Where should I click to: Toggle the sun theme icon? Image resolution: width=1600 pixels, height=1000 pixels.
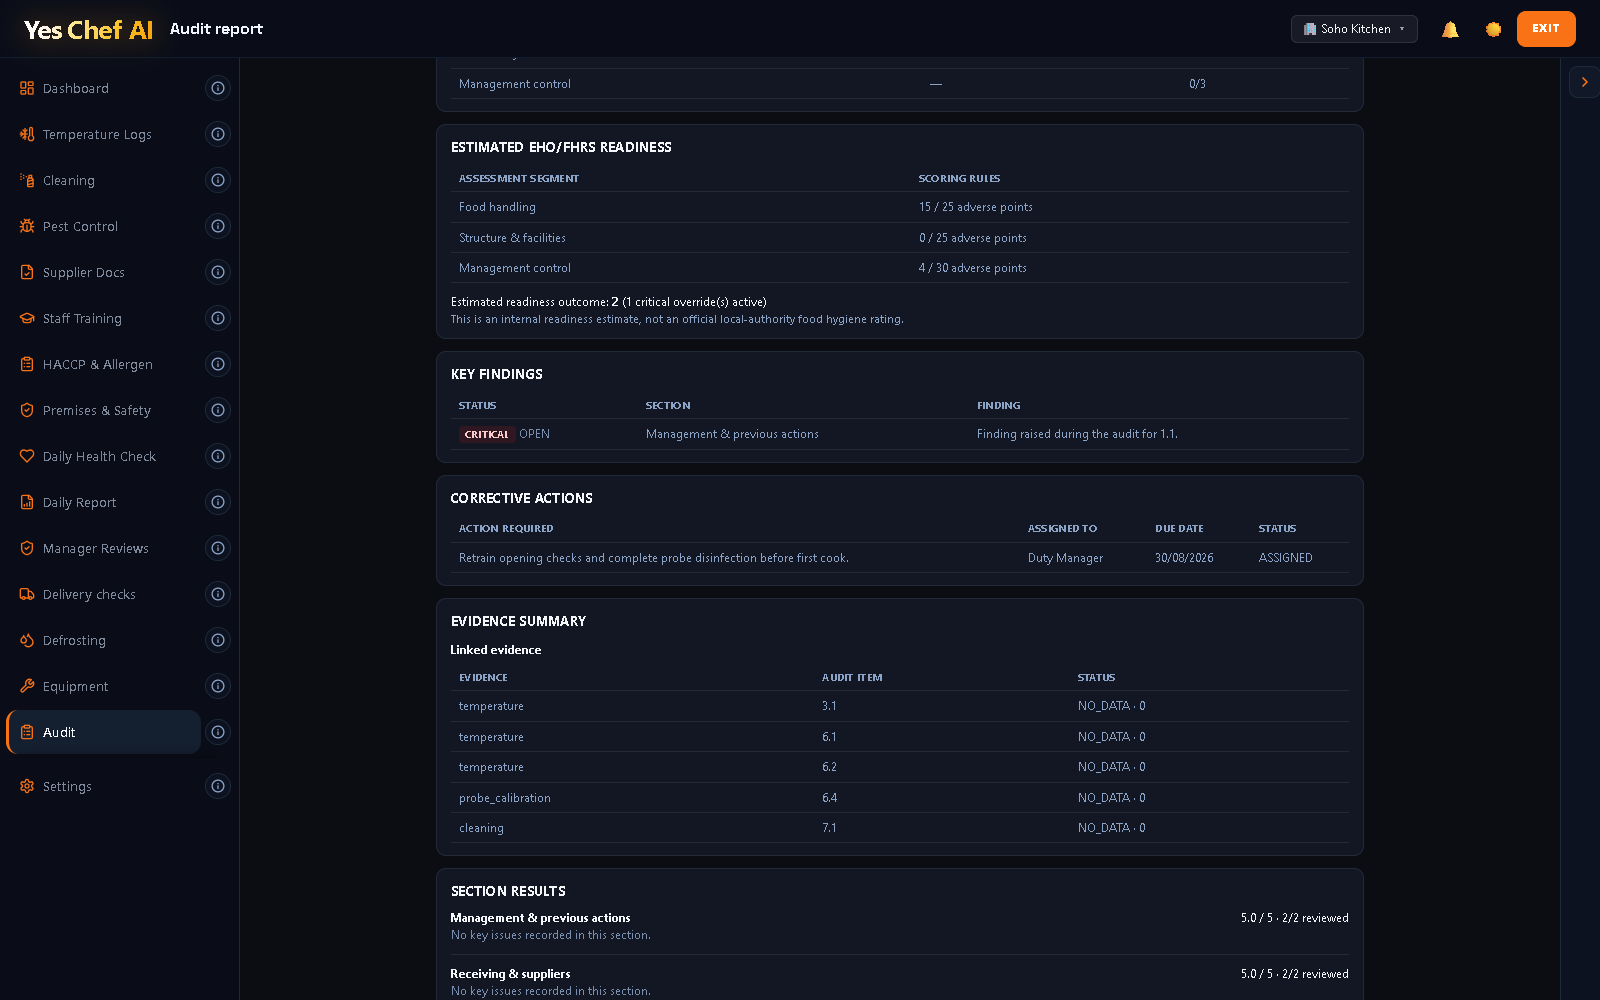tap(1493, 29)
